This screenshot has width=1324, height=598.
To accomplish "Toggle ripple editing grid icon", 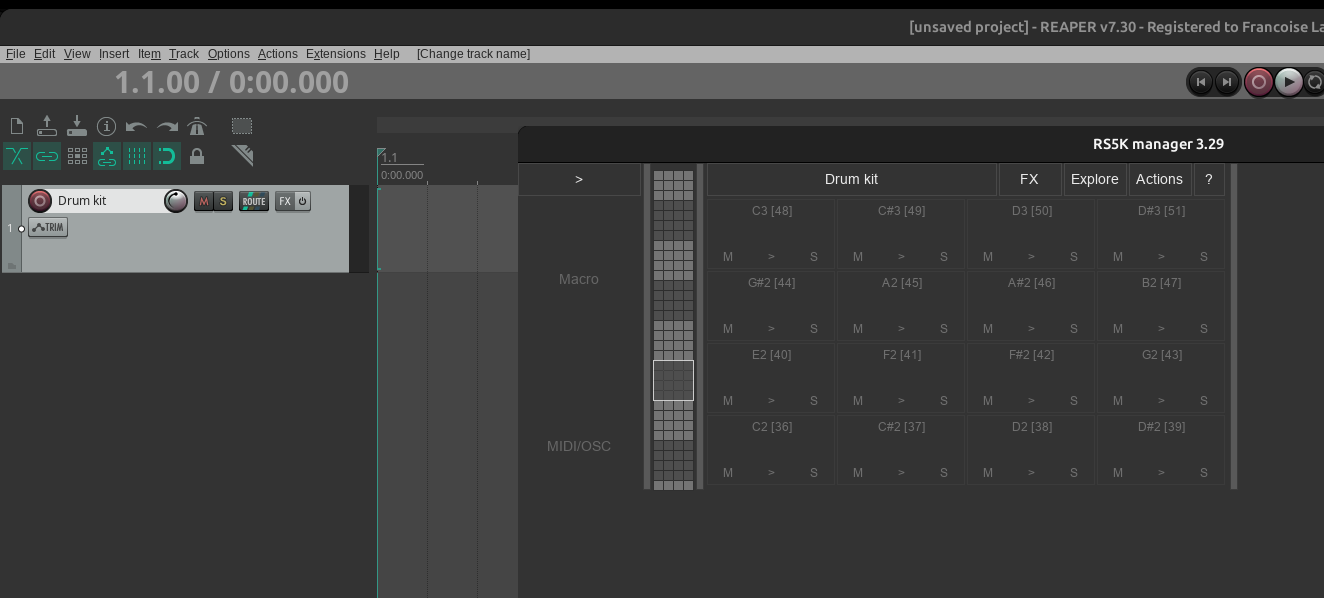I will coord(77,156).
